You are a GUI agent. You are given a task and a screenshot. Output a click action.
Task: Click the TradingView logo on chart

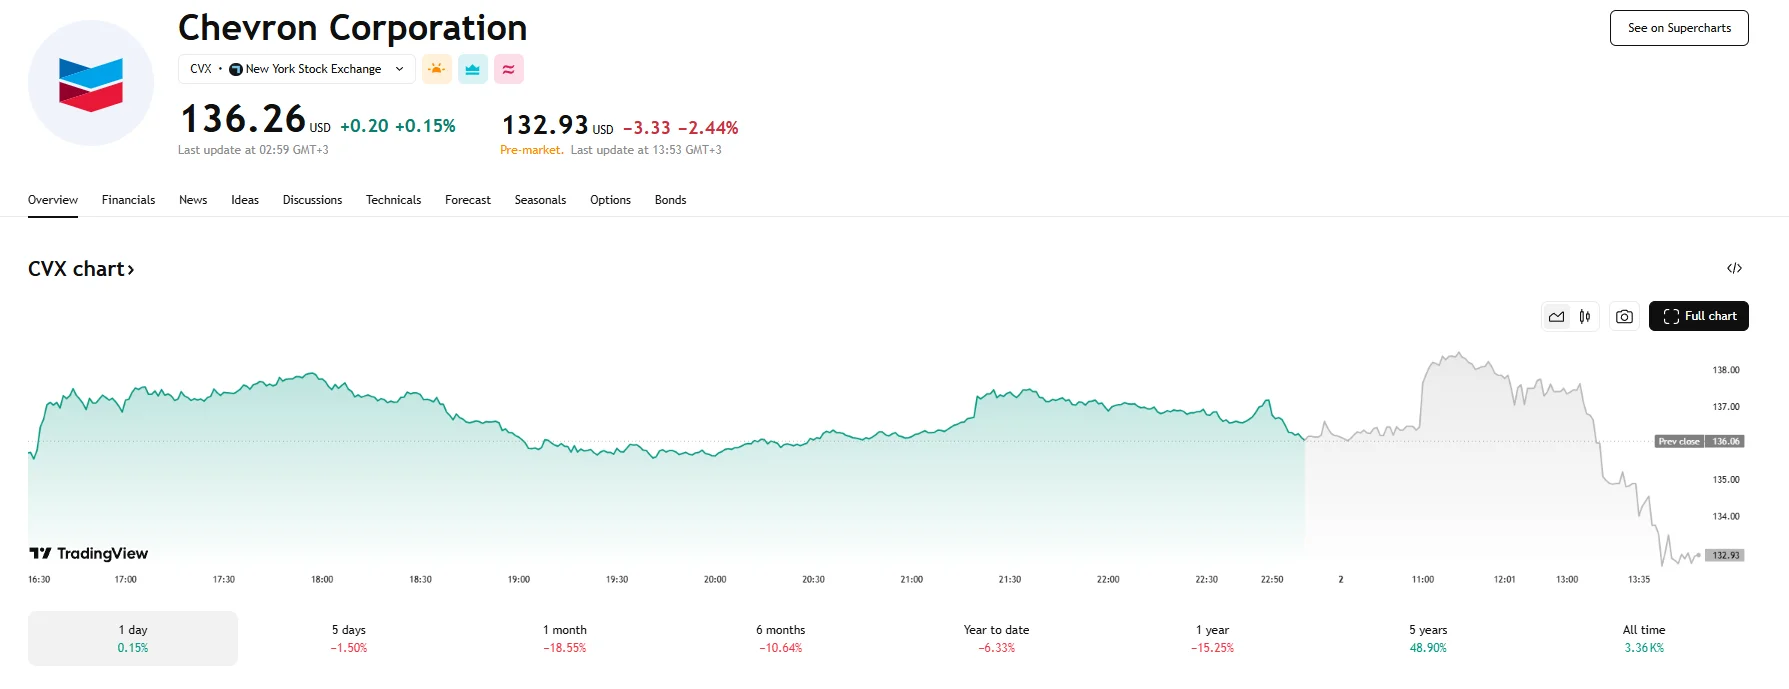coord(89,553)
